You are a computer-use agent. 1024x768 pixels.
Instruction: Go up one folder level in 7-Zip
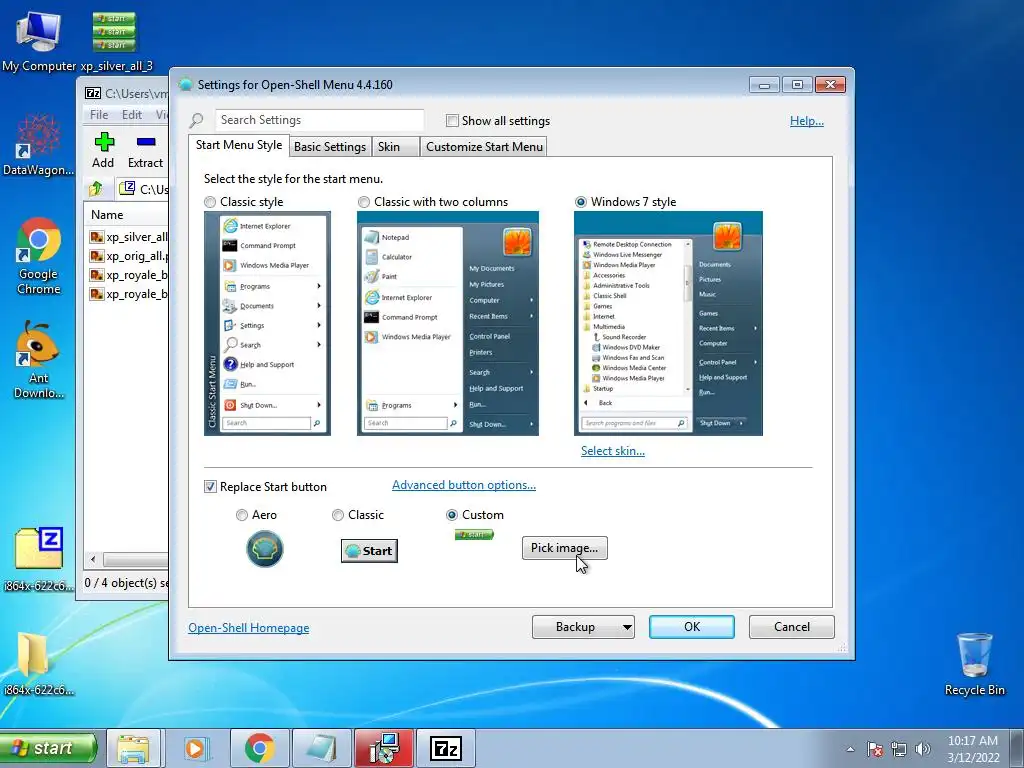pyautogui.click(x=96, y=189)
